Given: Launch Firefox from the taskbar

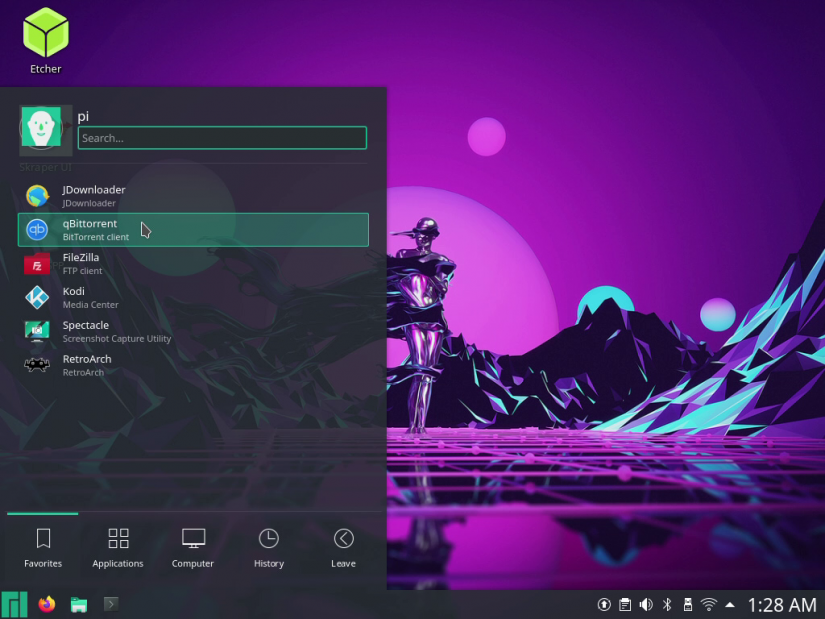Looking at the screenshot, I should pos(46,604).
